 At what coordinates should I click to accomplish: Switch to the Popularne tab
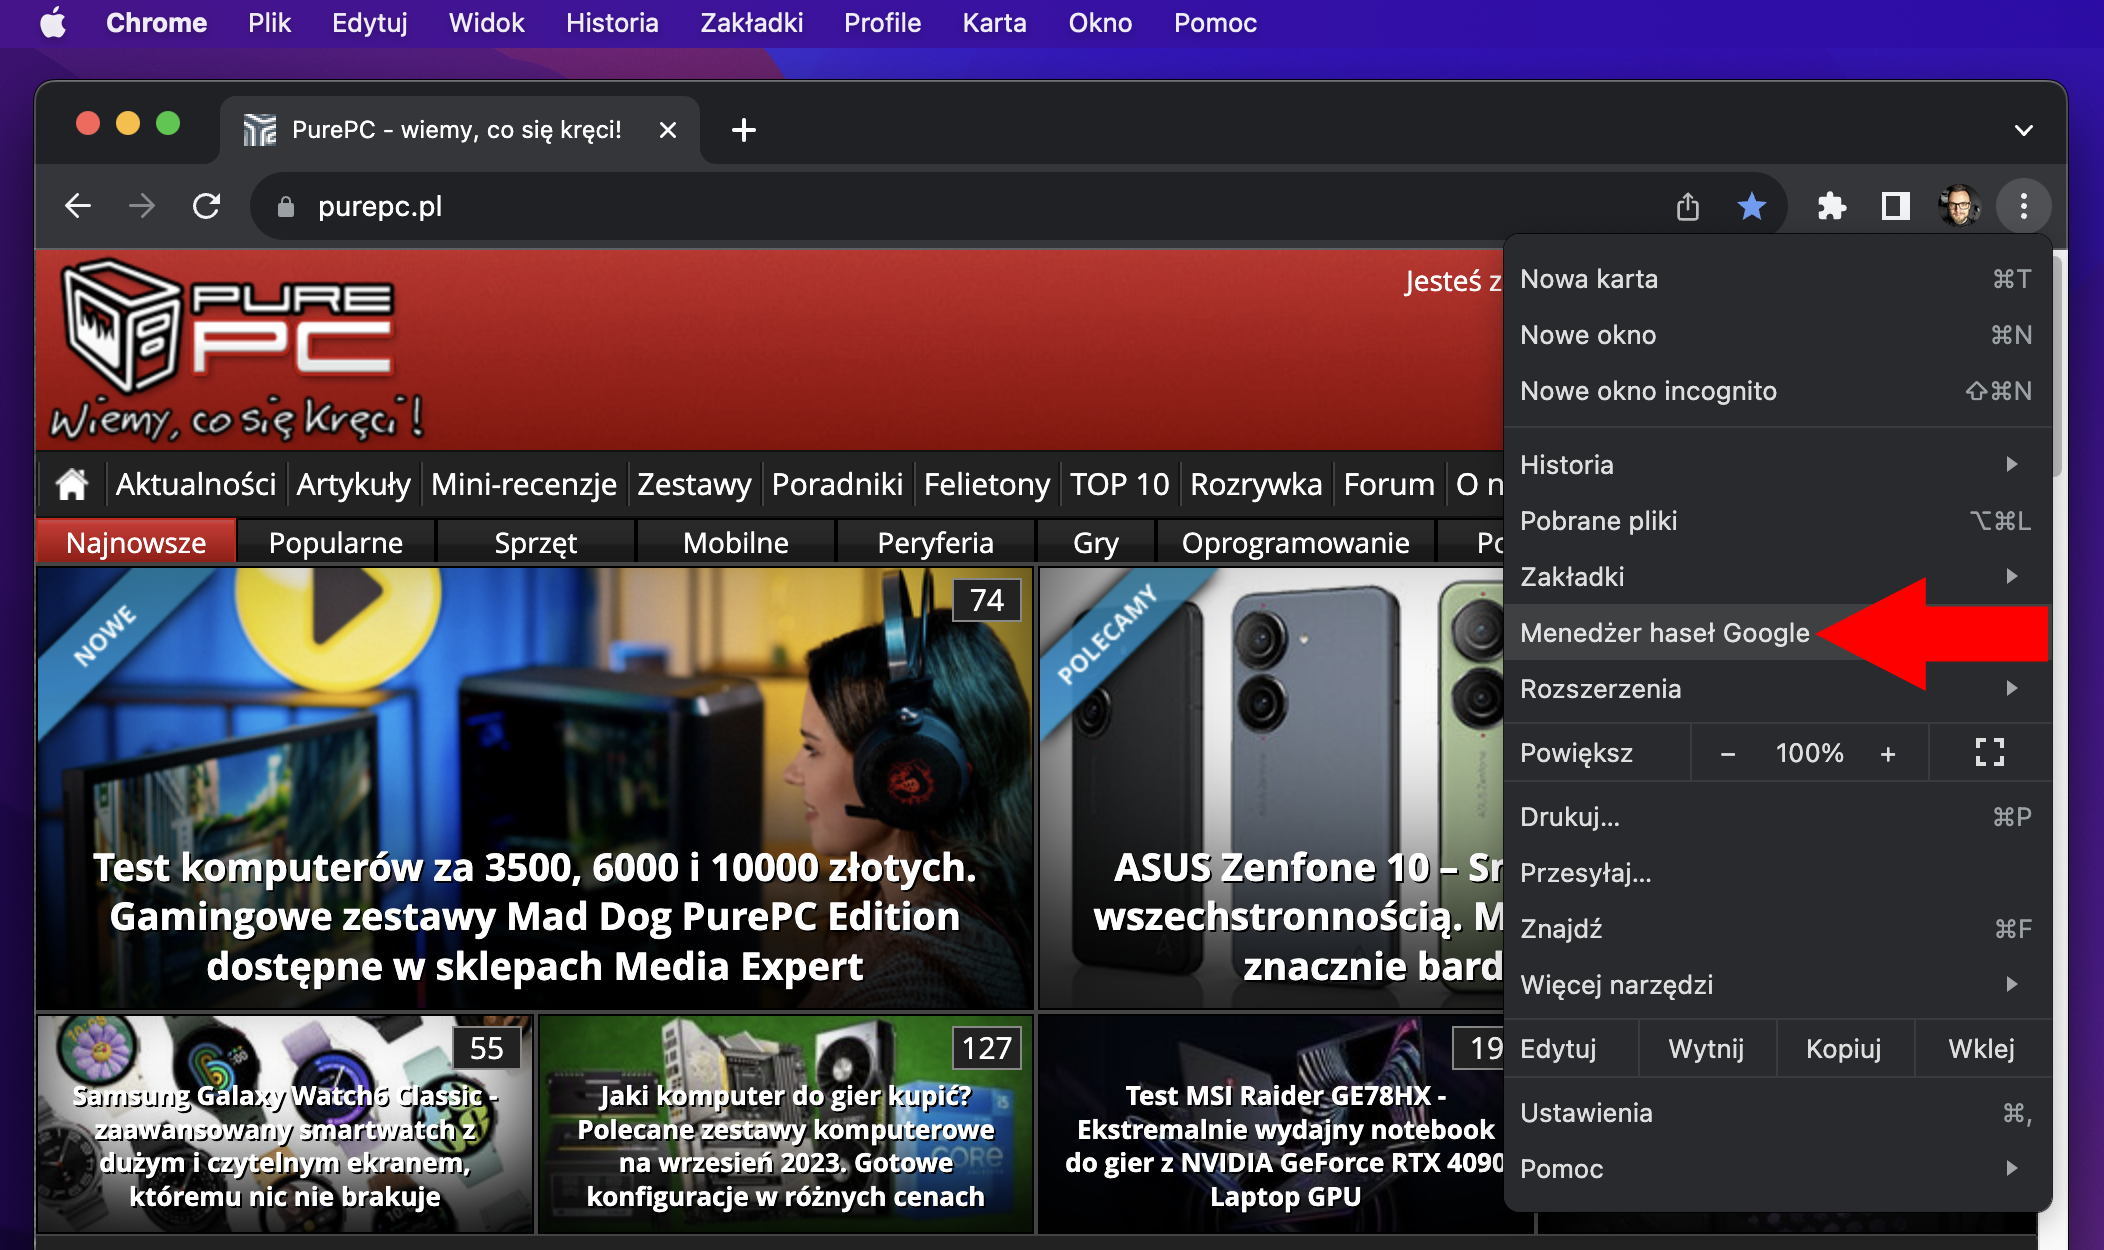coord(335,541)
